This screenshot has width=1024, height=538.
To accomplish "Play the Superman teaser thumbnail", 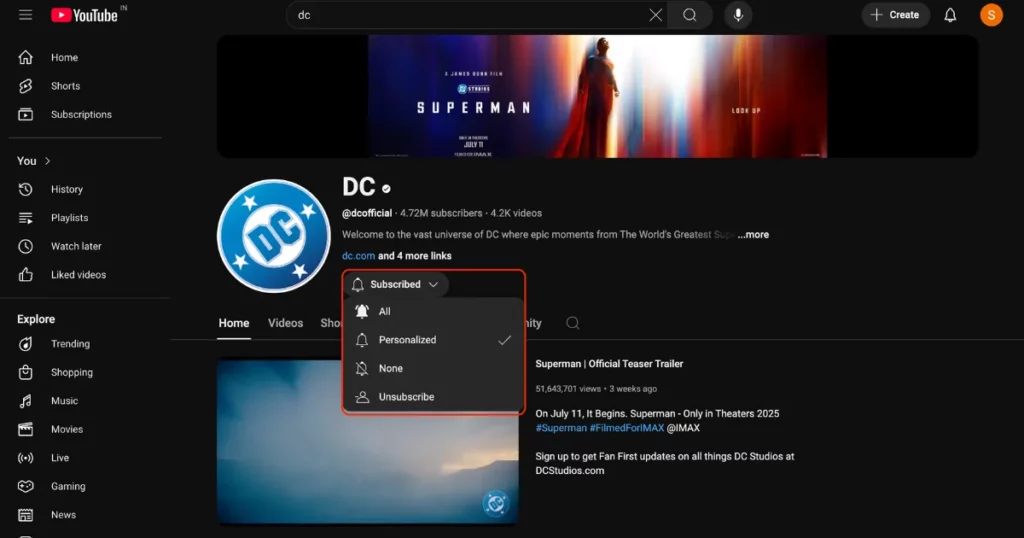I will pyautogui.click(x=368, y=441).
